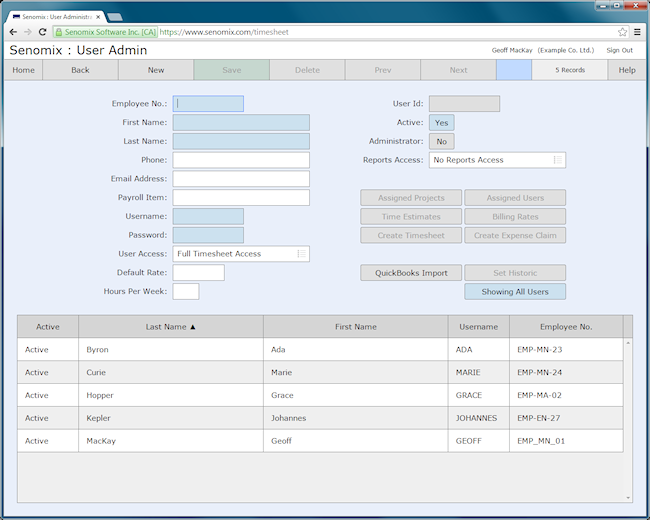Click into the First Name field
The width and height of the screenshot is (650, 520).
[241, 123]
